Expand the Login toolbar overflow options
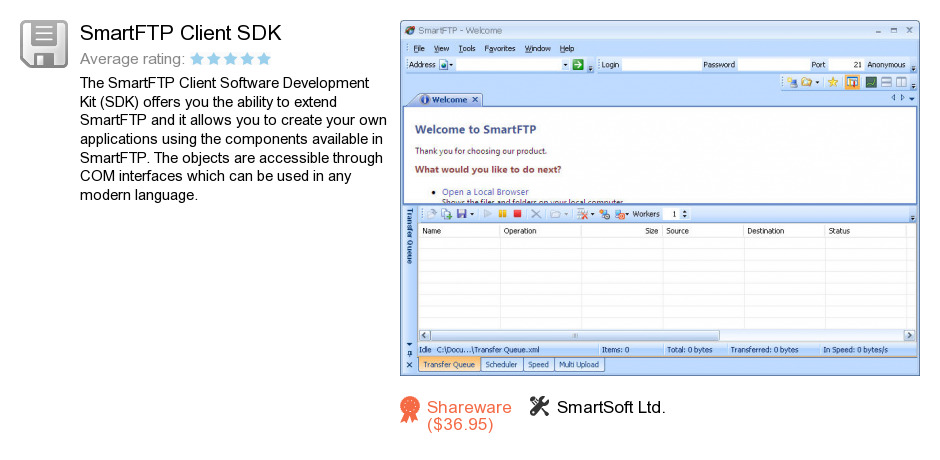The height and width of the screenshot is (460, 940). 914,67
